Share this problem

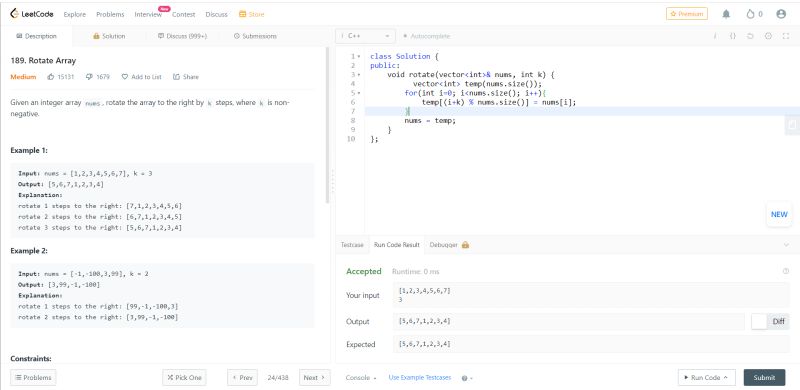point(186,77)
